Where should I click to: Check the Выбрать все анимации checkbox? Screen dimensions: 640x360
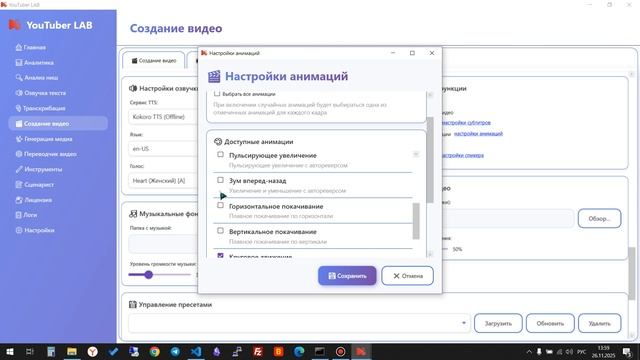pyautogui.click(x=217, y=93)
